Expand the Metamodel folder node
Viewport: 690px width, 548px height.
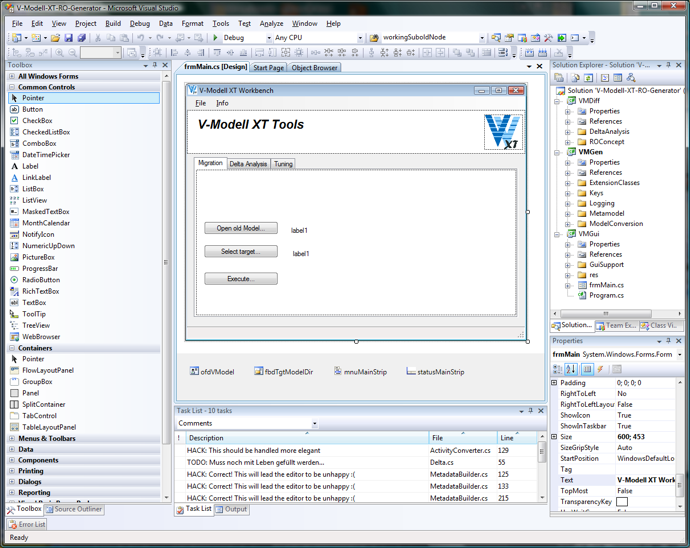pos(568,214)
